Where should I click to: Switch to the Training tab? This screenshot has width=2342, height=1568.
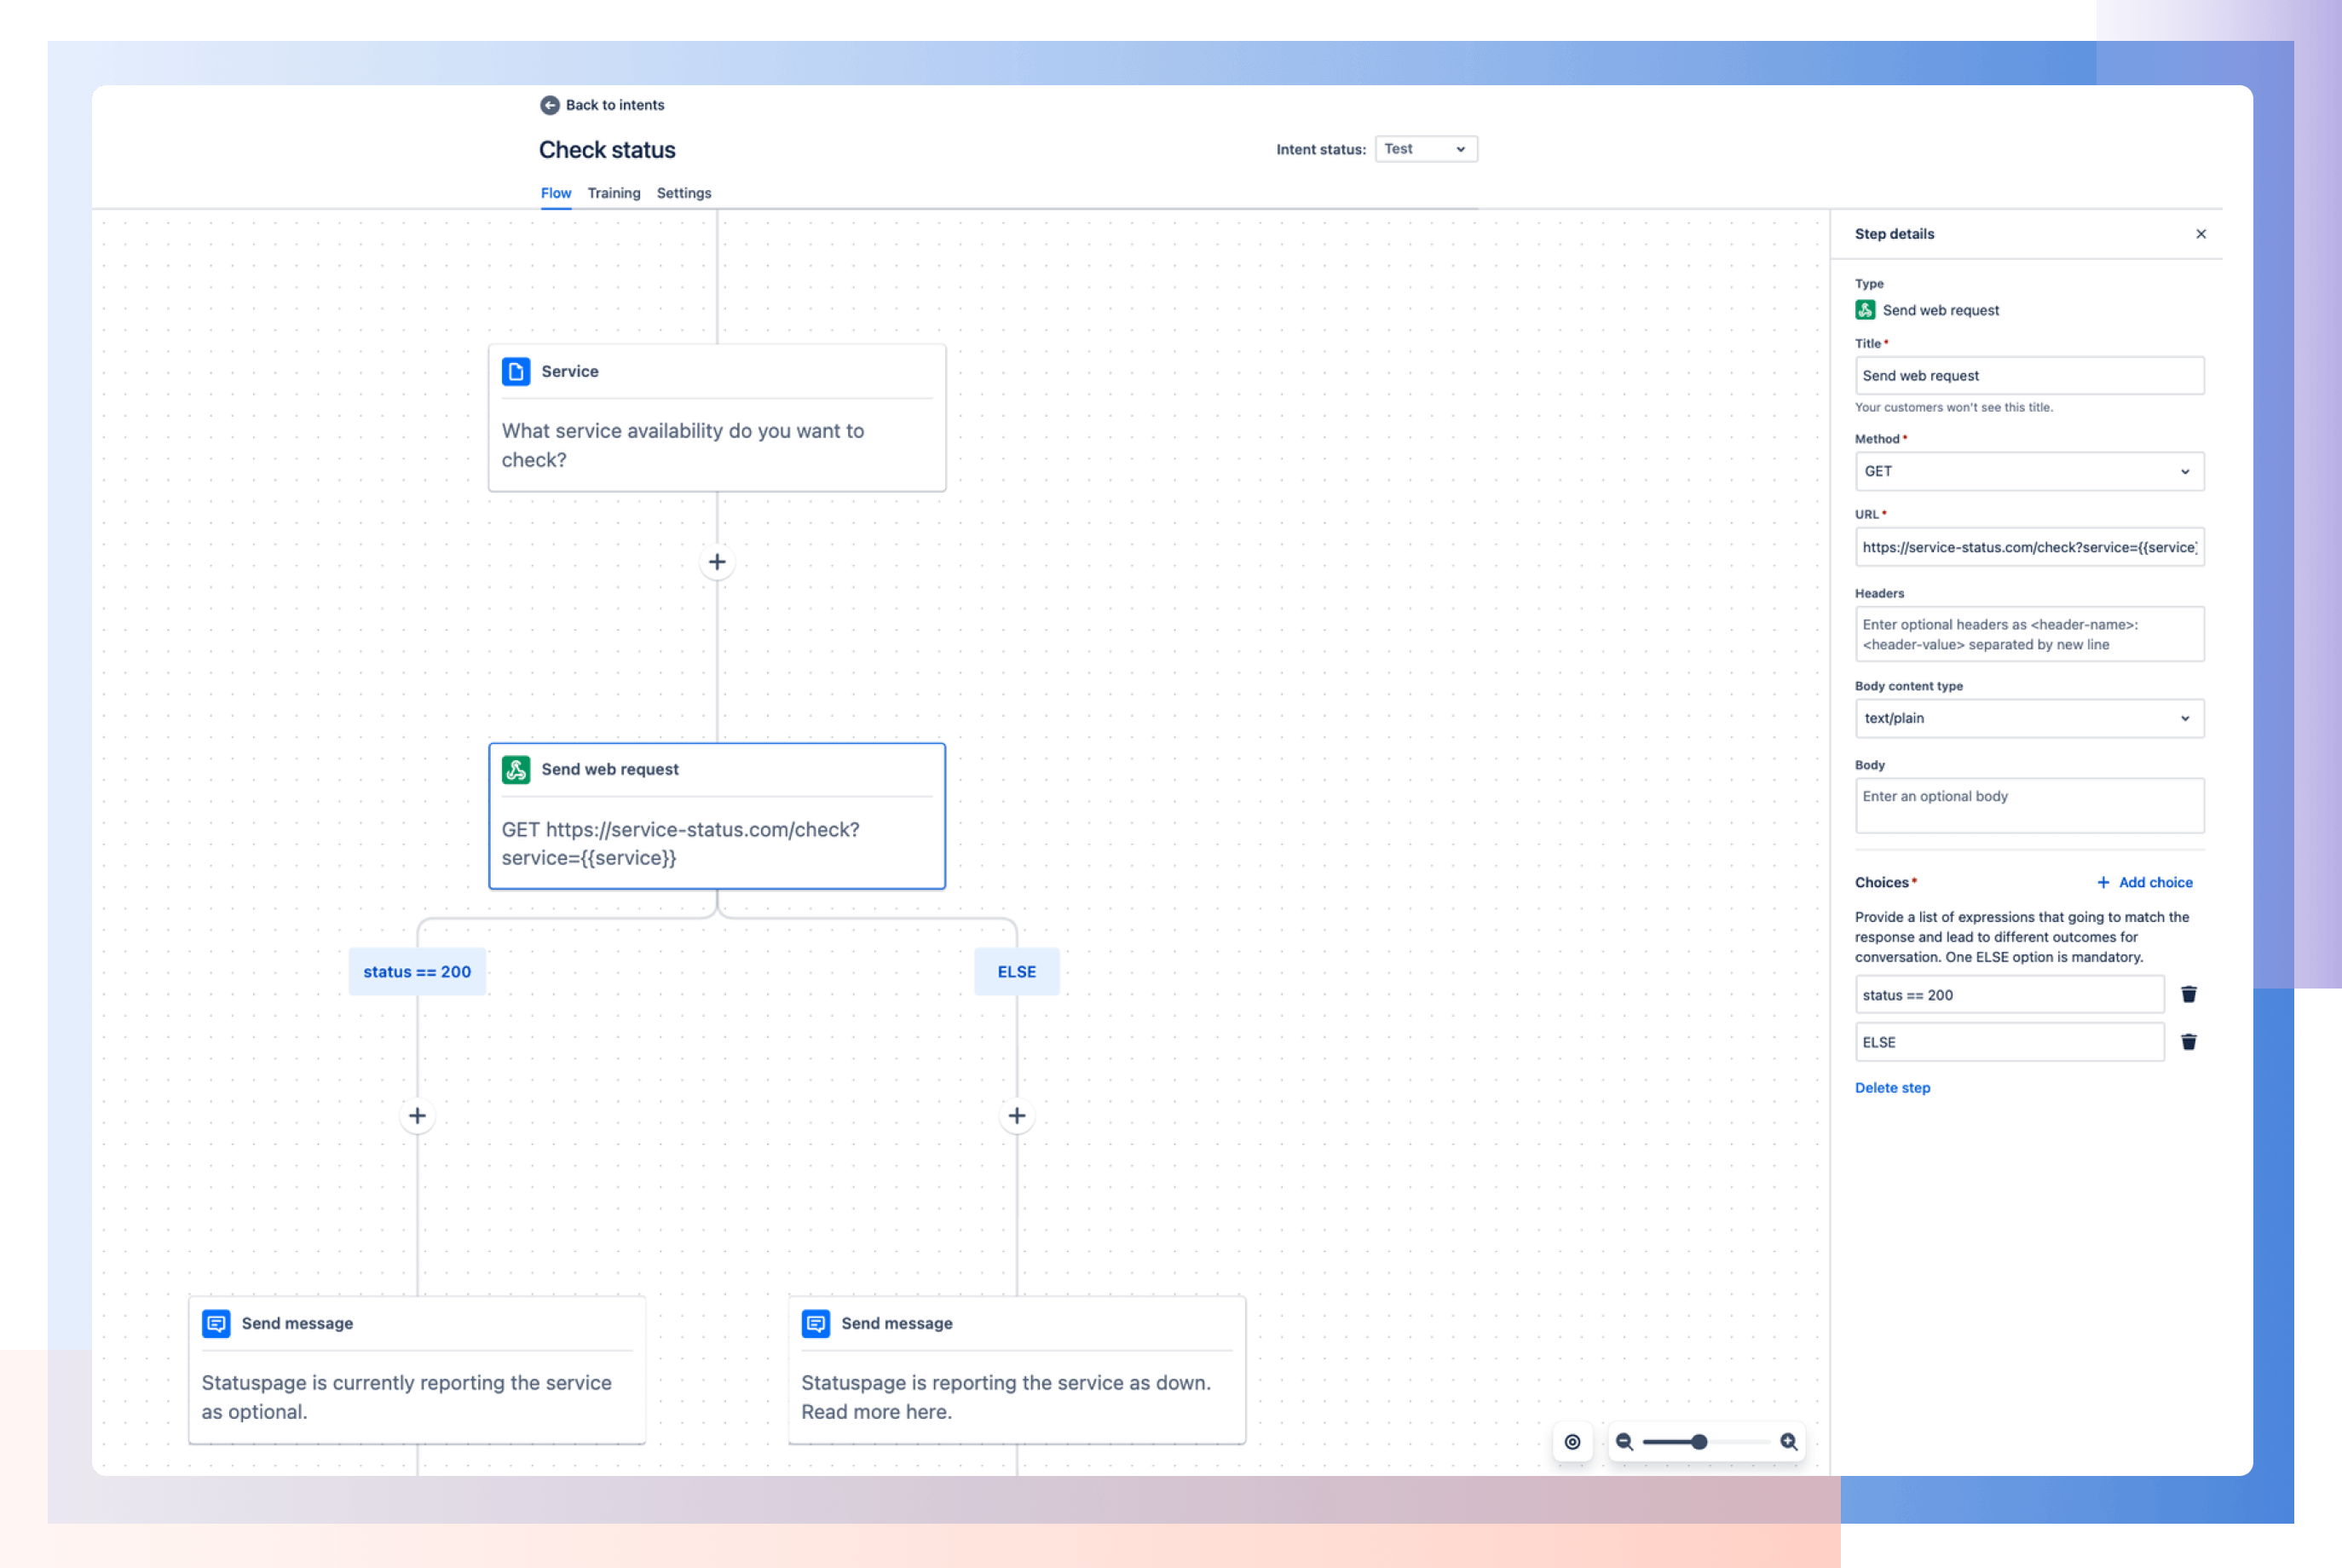pyautogui.click(x=614, y=193)
